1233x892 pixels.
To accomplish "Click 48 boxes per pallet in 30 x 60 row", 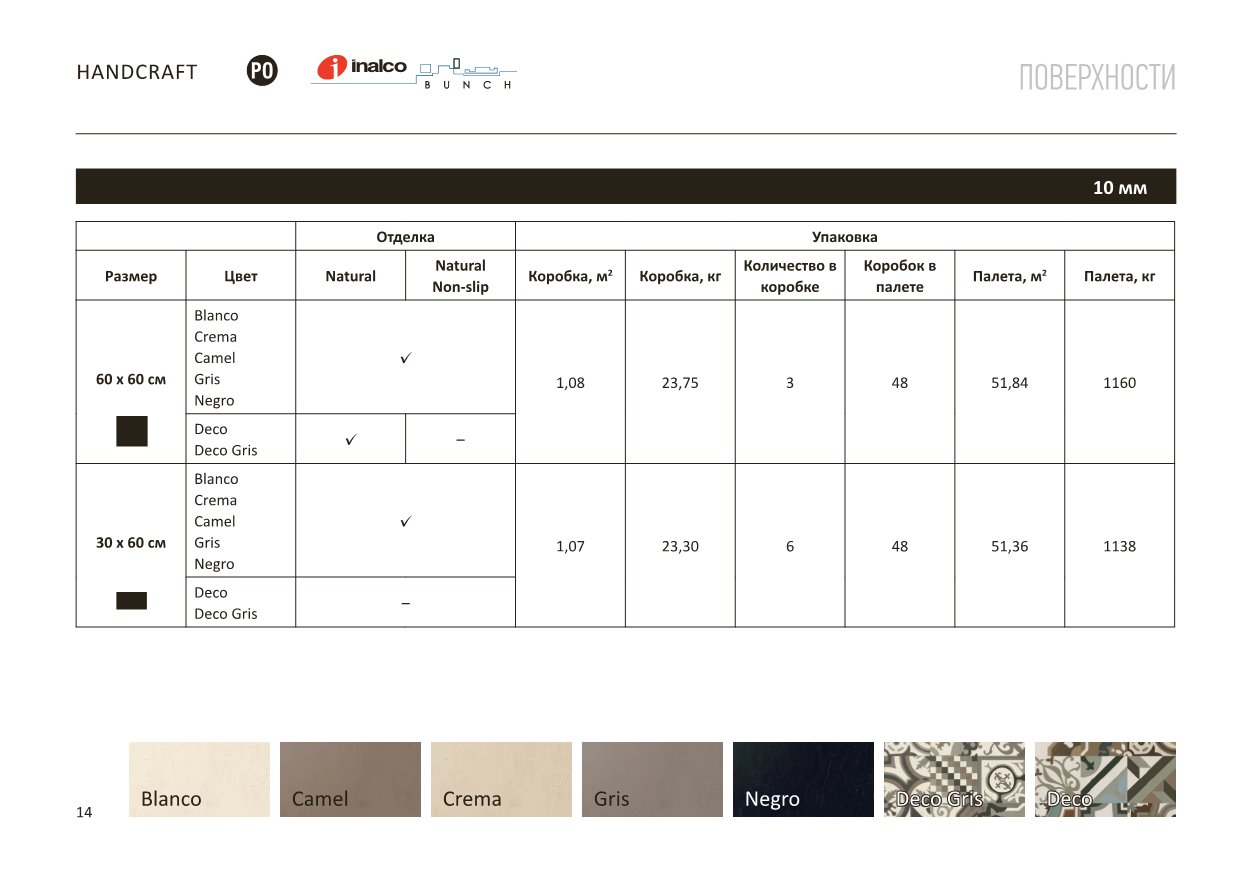I will pyautogui.click(x=900, y=546).
